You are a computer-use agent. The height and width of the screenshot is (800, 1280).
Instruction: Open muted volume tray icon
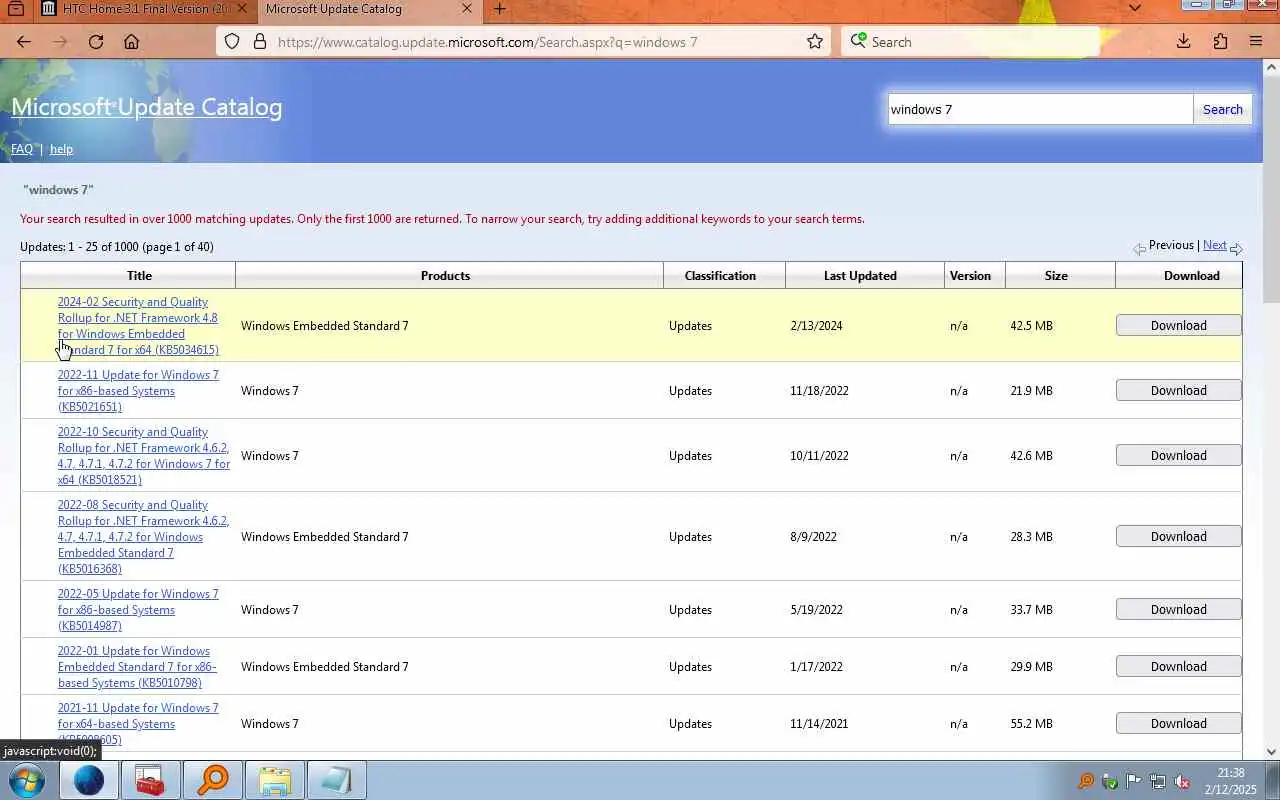point(1181,781)
